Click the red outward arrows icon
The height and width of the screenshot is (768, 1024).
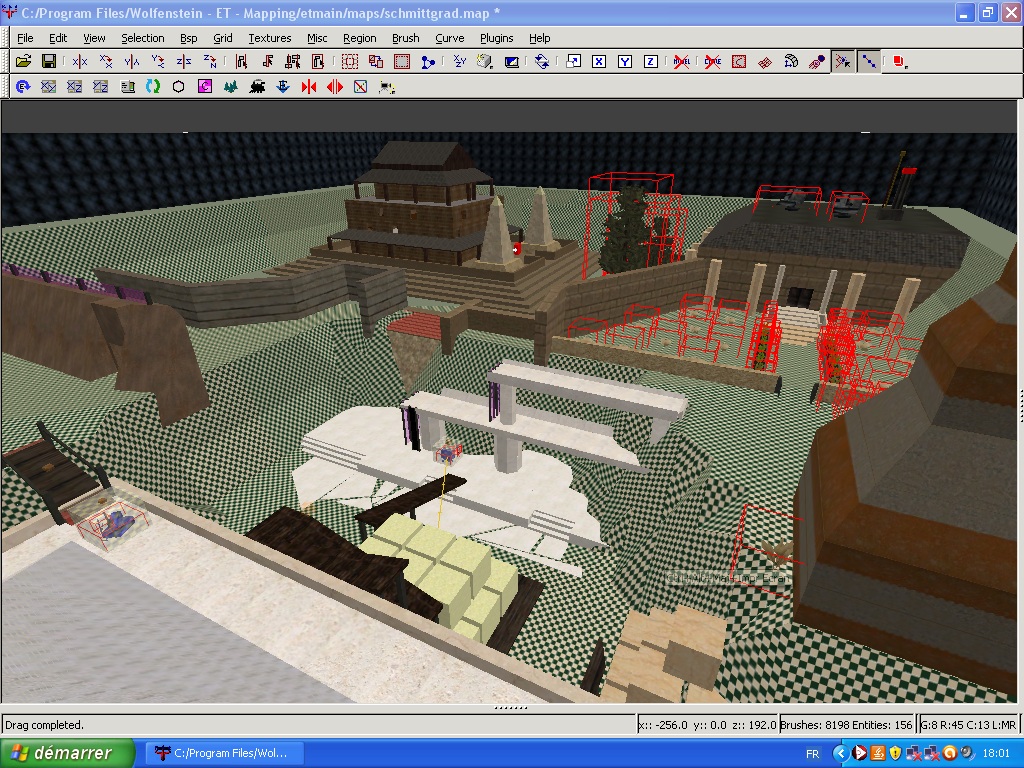334,86
